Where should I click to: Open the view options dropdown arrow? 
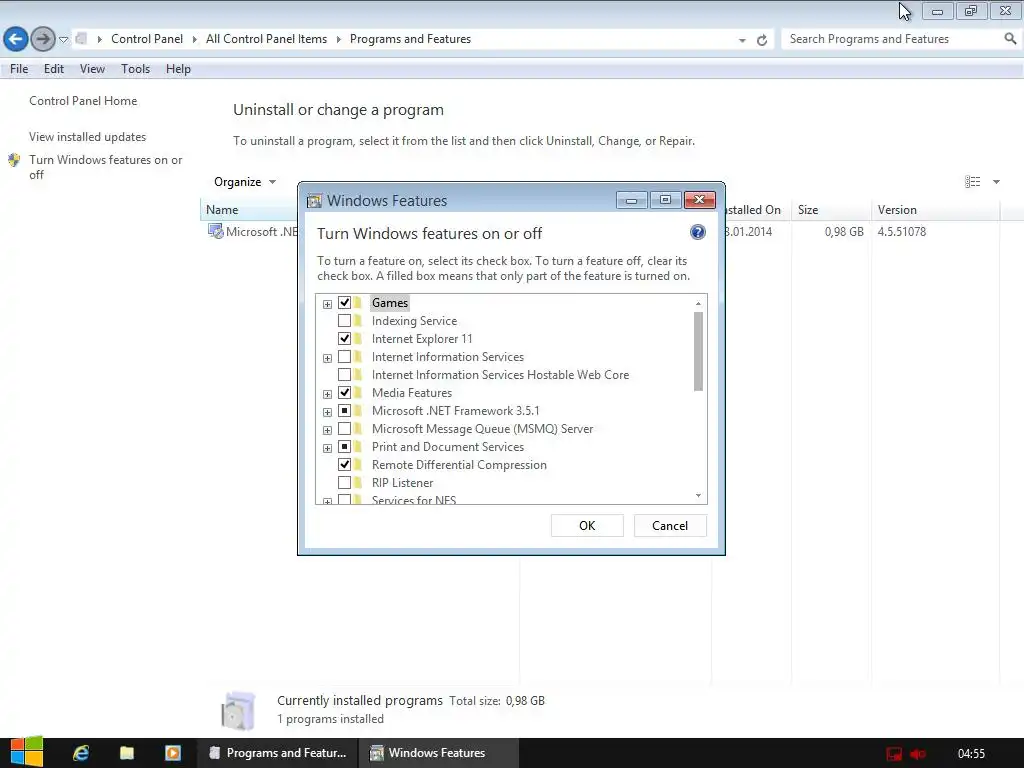(x=997, y=182)
